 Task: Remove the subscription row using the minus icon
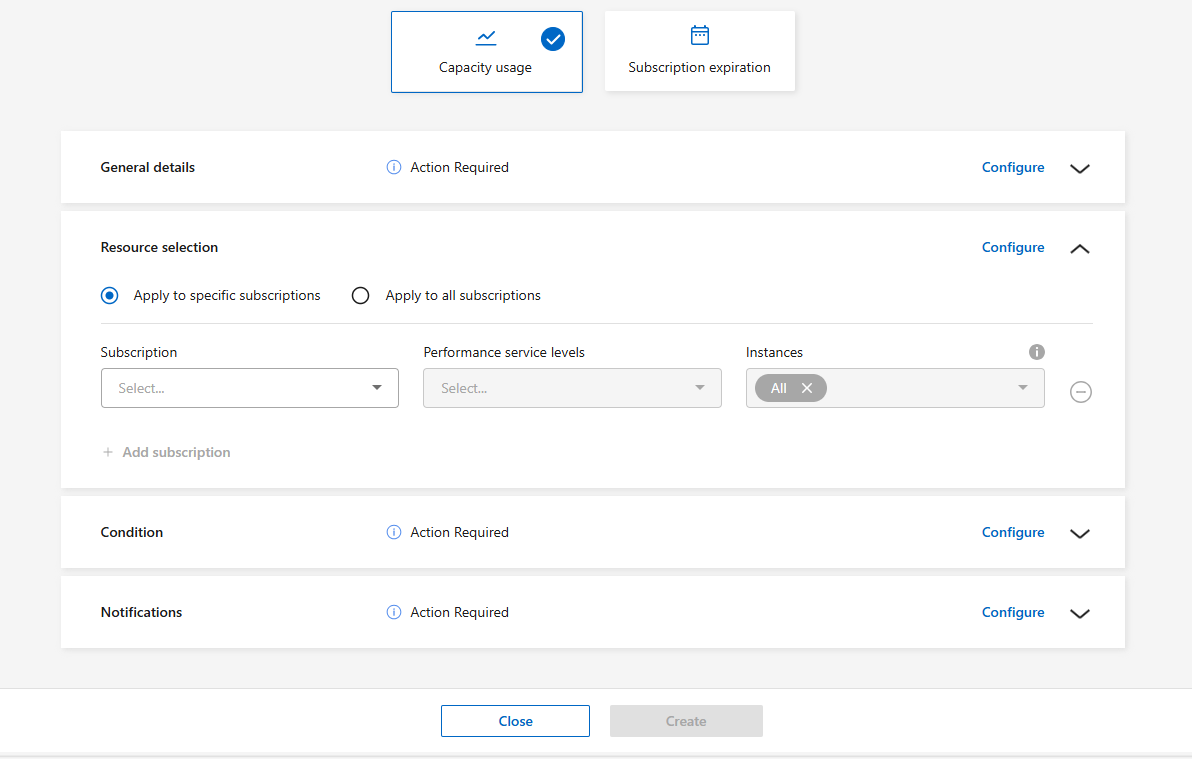1080,392
